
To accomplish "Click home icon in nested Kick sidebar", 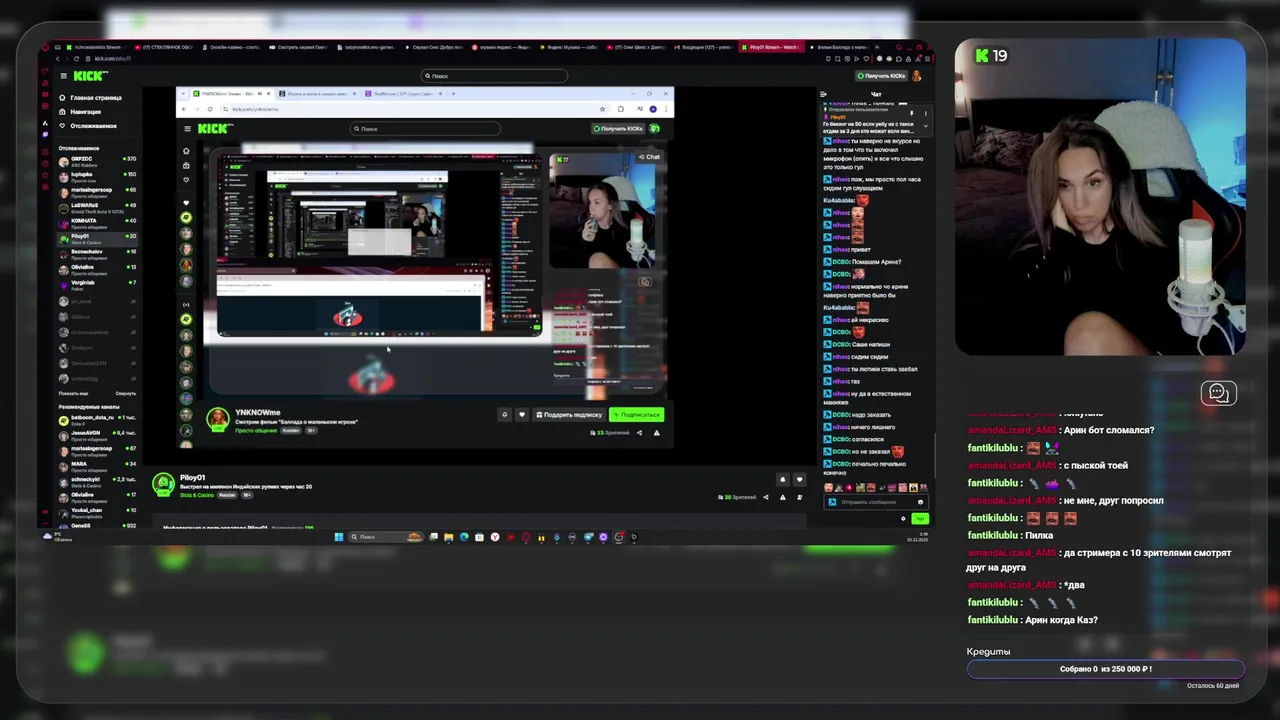I will pyautogui.click(x=186, y=152).
